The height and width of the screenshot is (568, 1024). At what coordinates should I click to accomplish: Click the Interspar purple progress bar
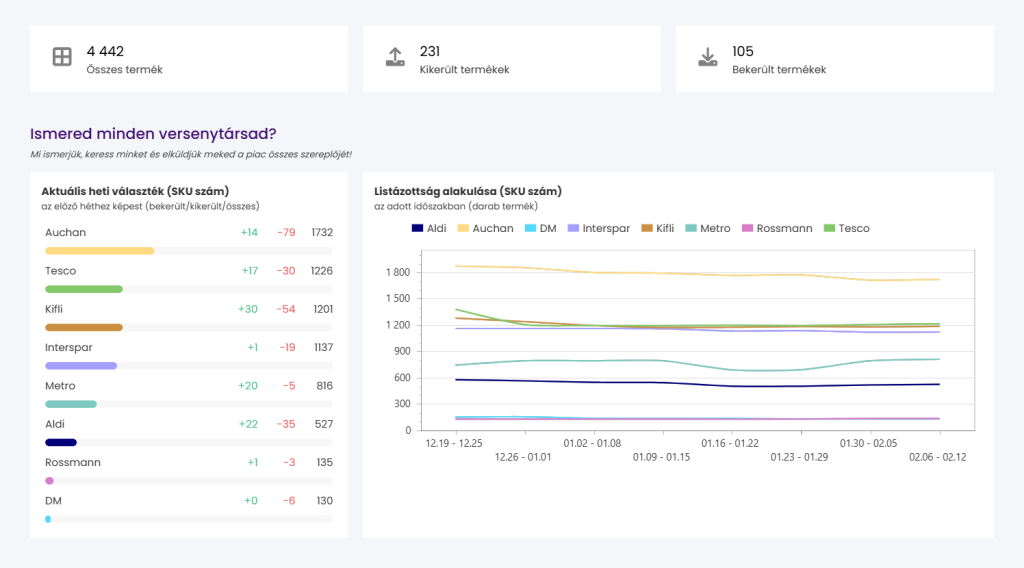(x=81, y=366)
